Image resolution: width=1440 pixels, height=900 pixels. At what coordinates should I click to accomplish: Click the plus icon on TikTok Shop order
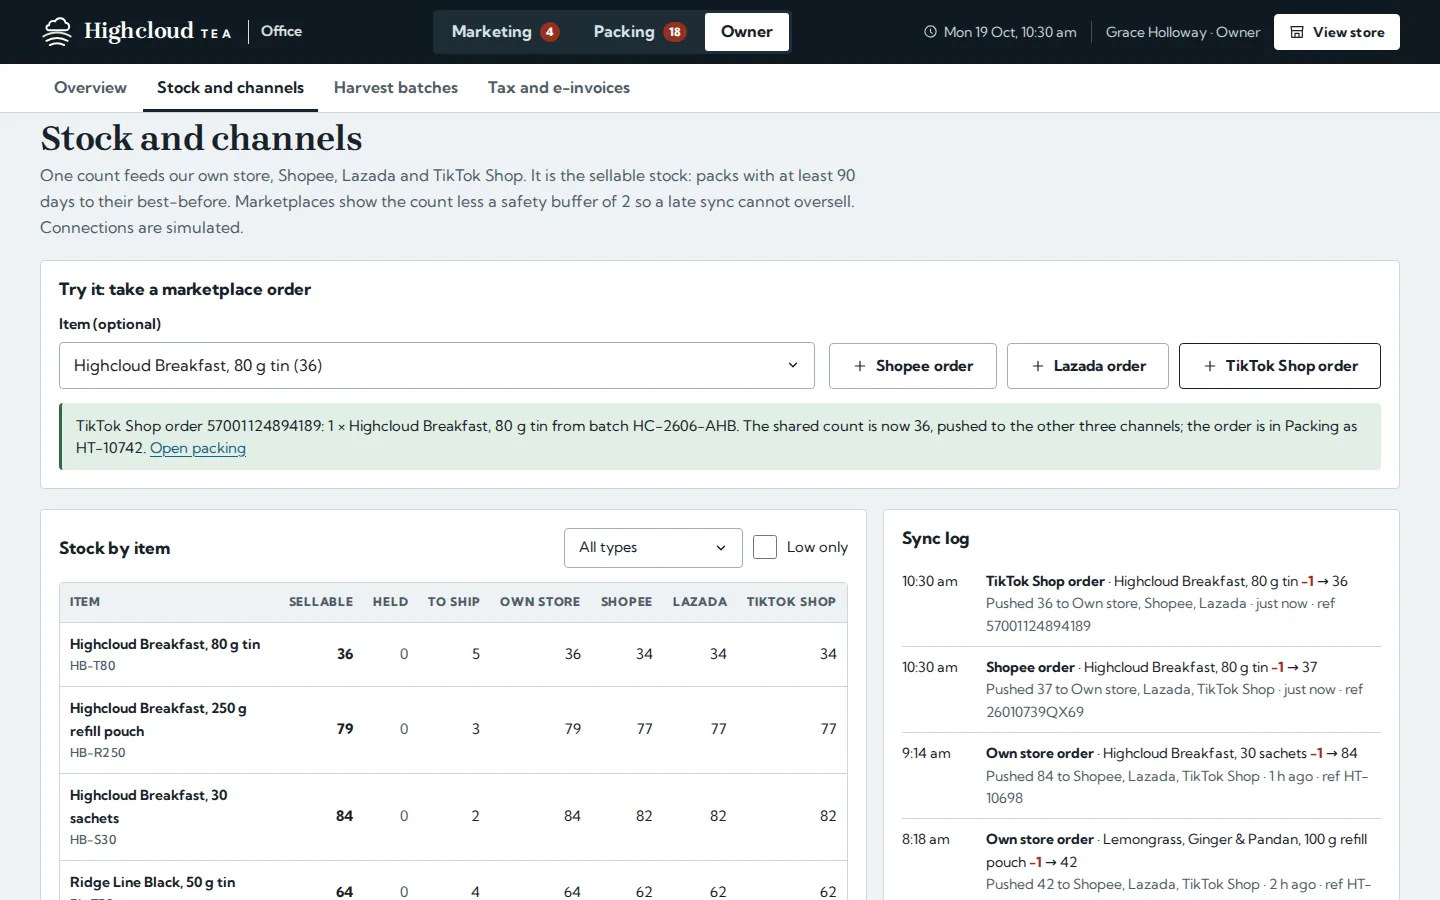(x=1210, y=366)
